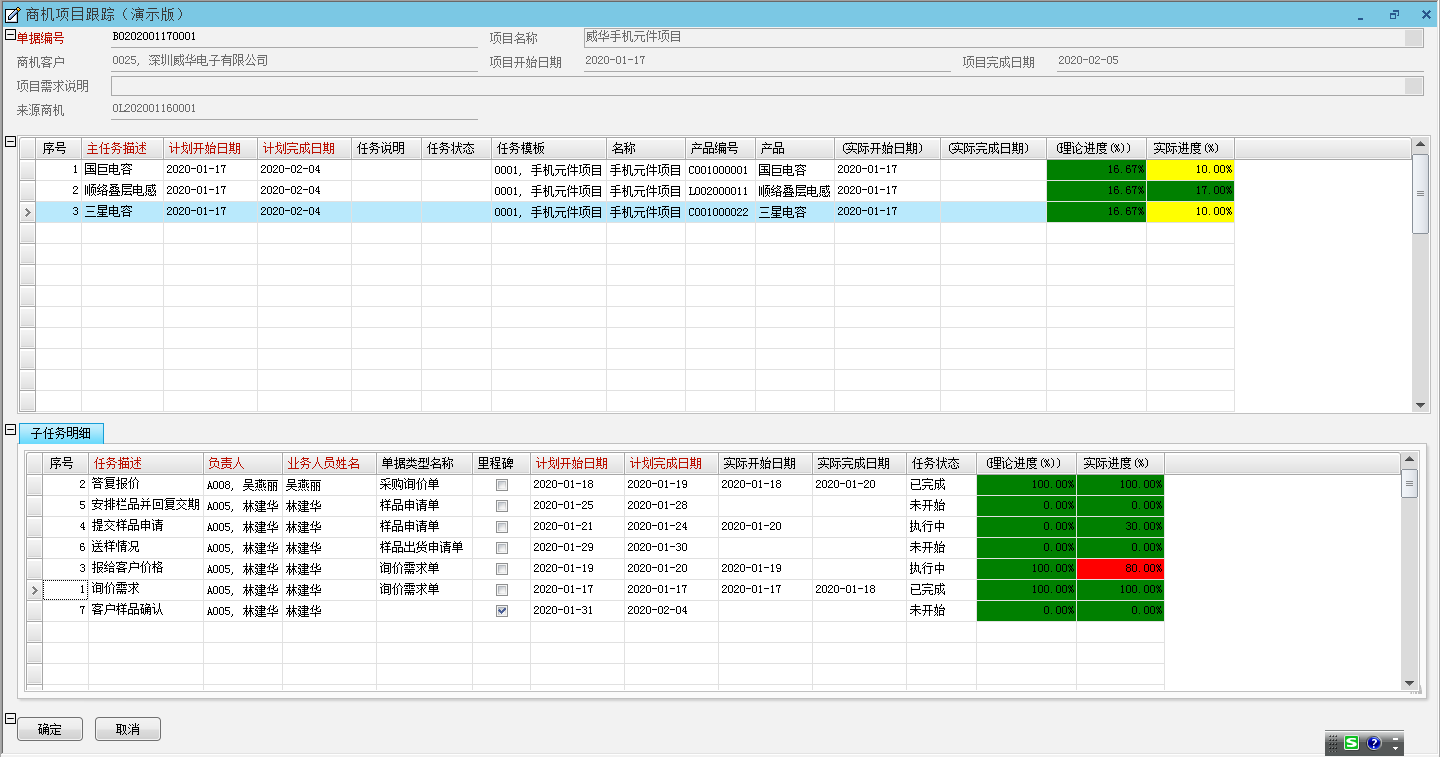Click the dotted grip handle of the language bar

1333,743
